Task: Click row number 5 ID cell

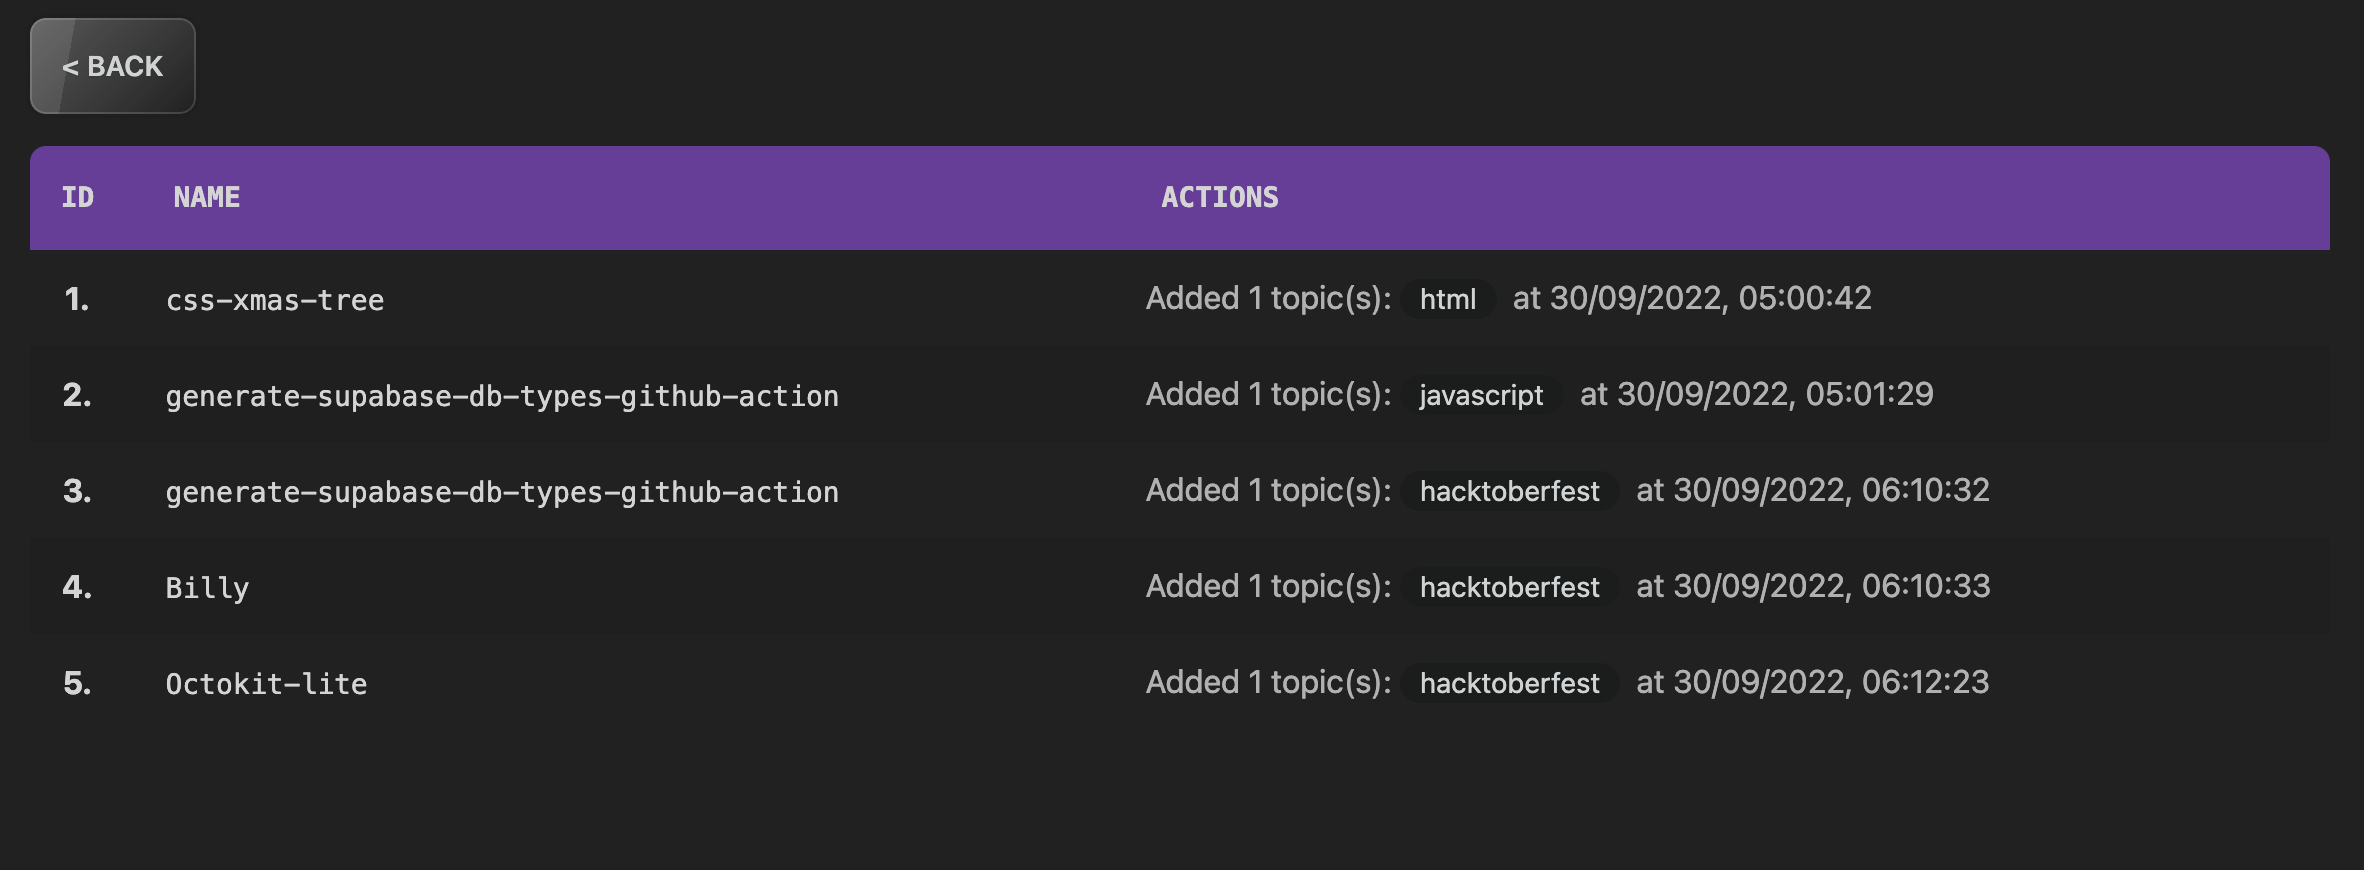Action: point(77,683)
